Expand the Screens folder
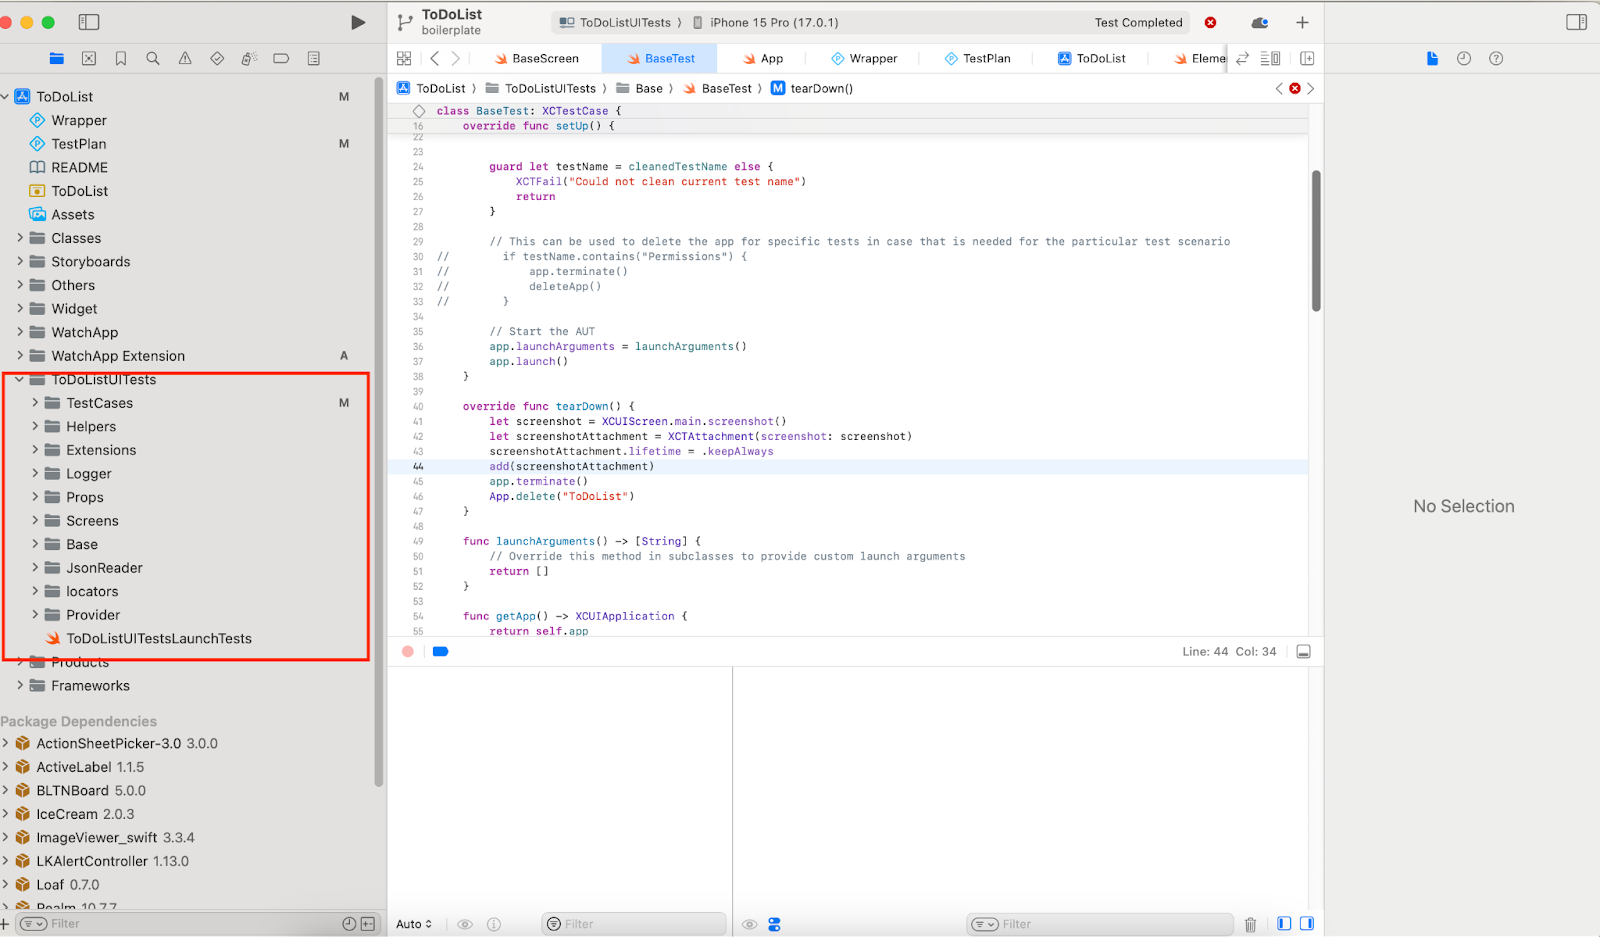Viewport: 1600px width, 937px height. (x=35, y=521)
